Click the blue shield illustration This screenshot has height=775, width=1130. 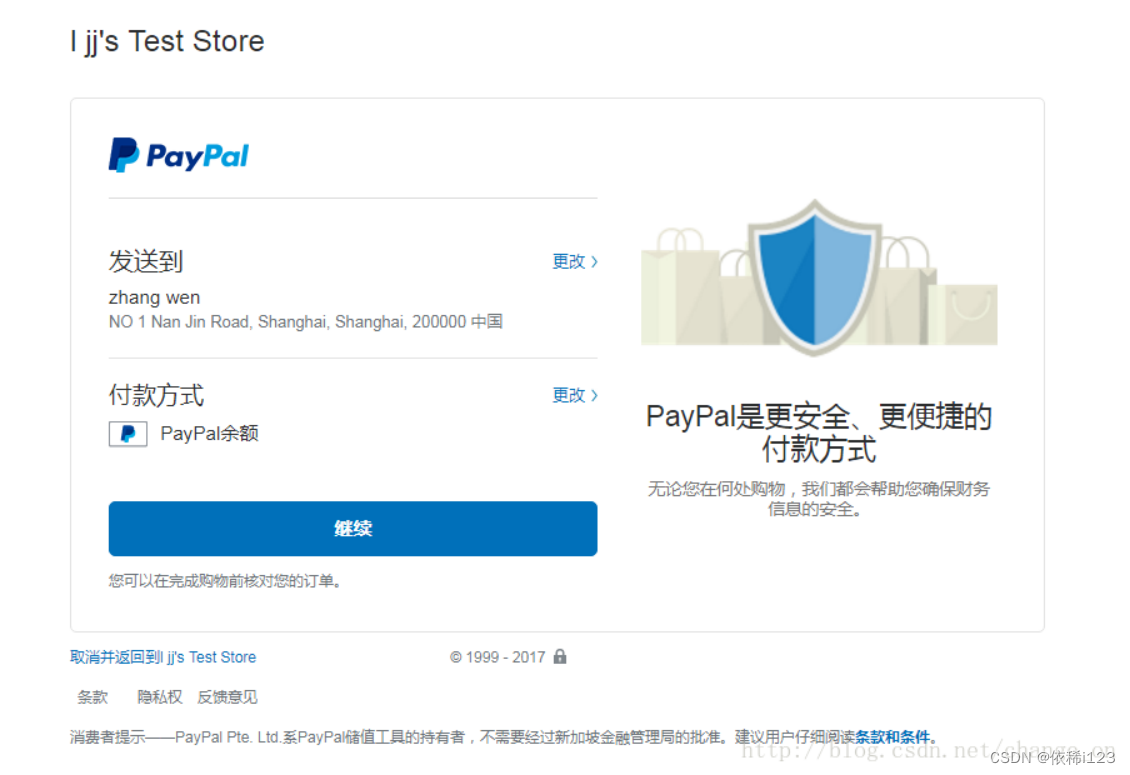tap(815, 278)
